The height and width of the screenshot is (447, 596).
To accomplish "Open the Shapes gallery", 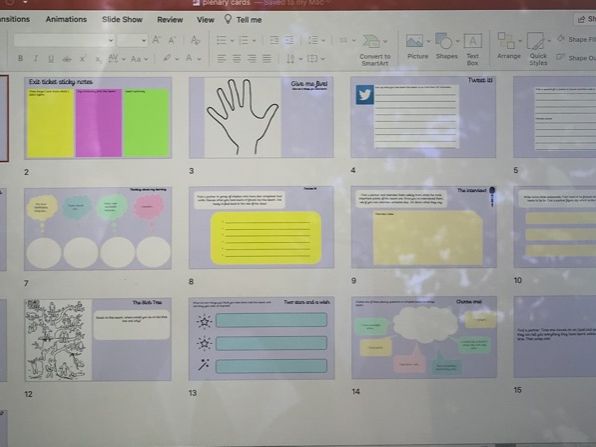I will (447, 46).
